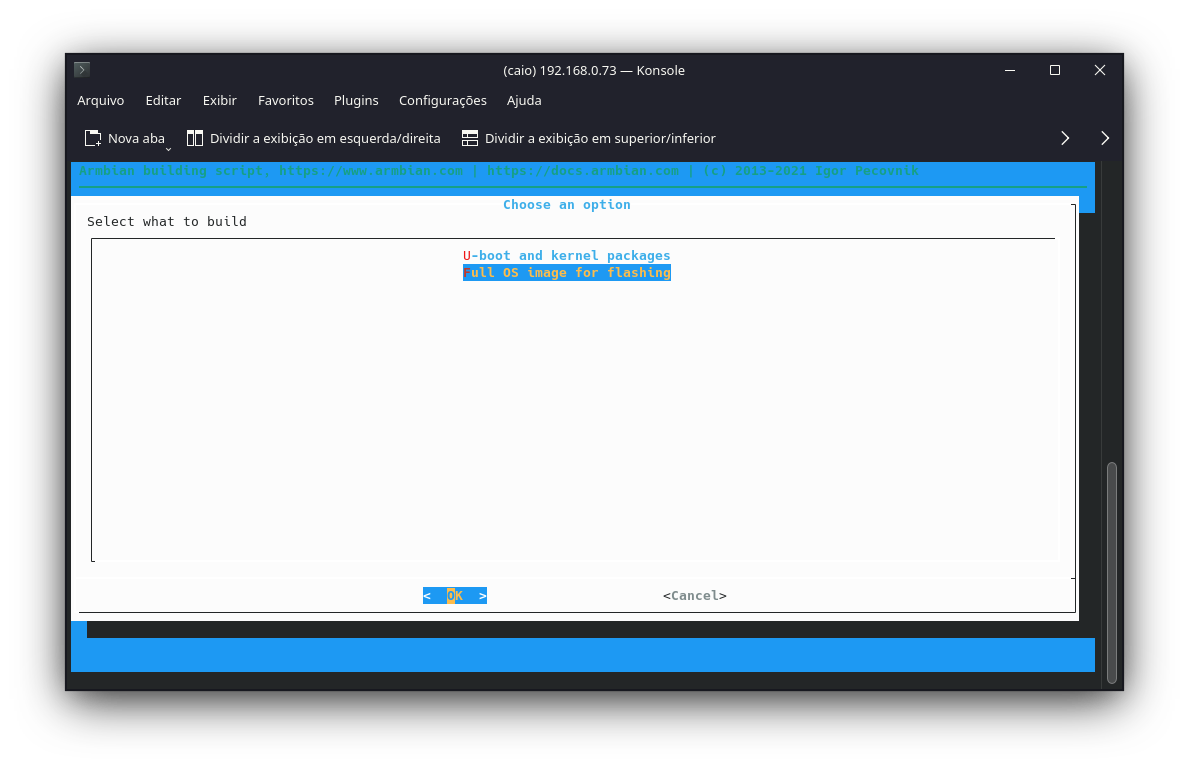Click the split view left/right icon
This screenshot has height=768, width=1189.
pos(195,138)
